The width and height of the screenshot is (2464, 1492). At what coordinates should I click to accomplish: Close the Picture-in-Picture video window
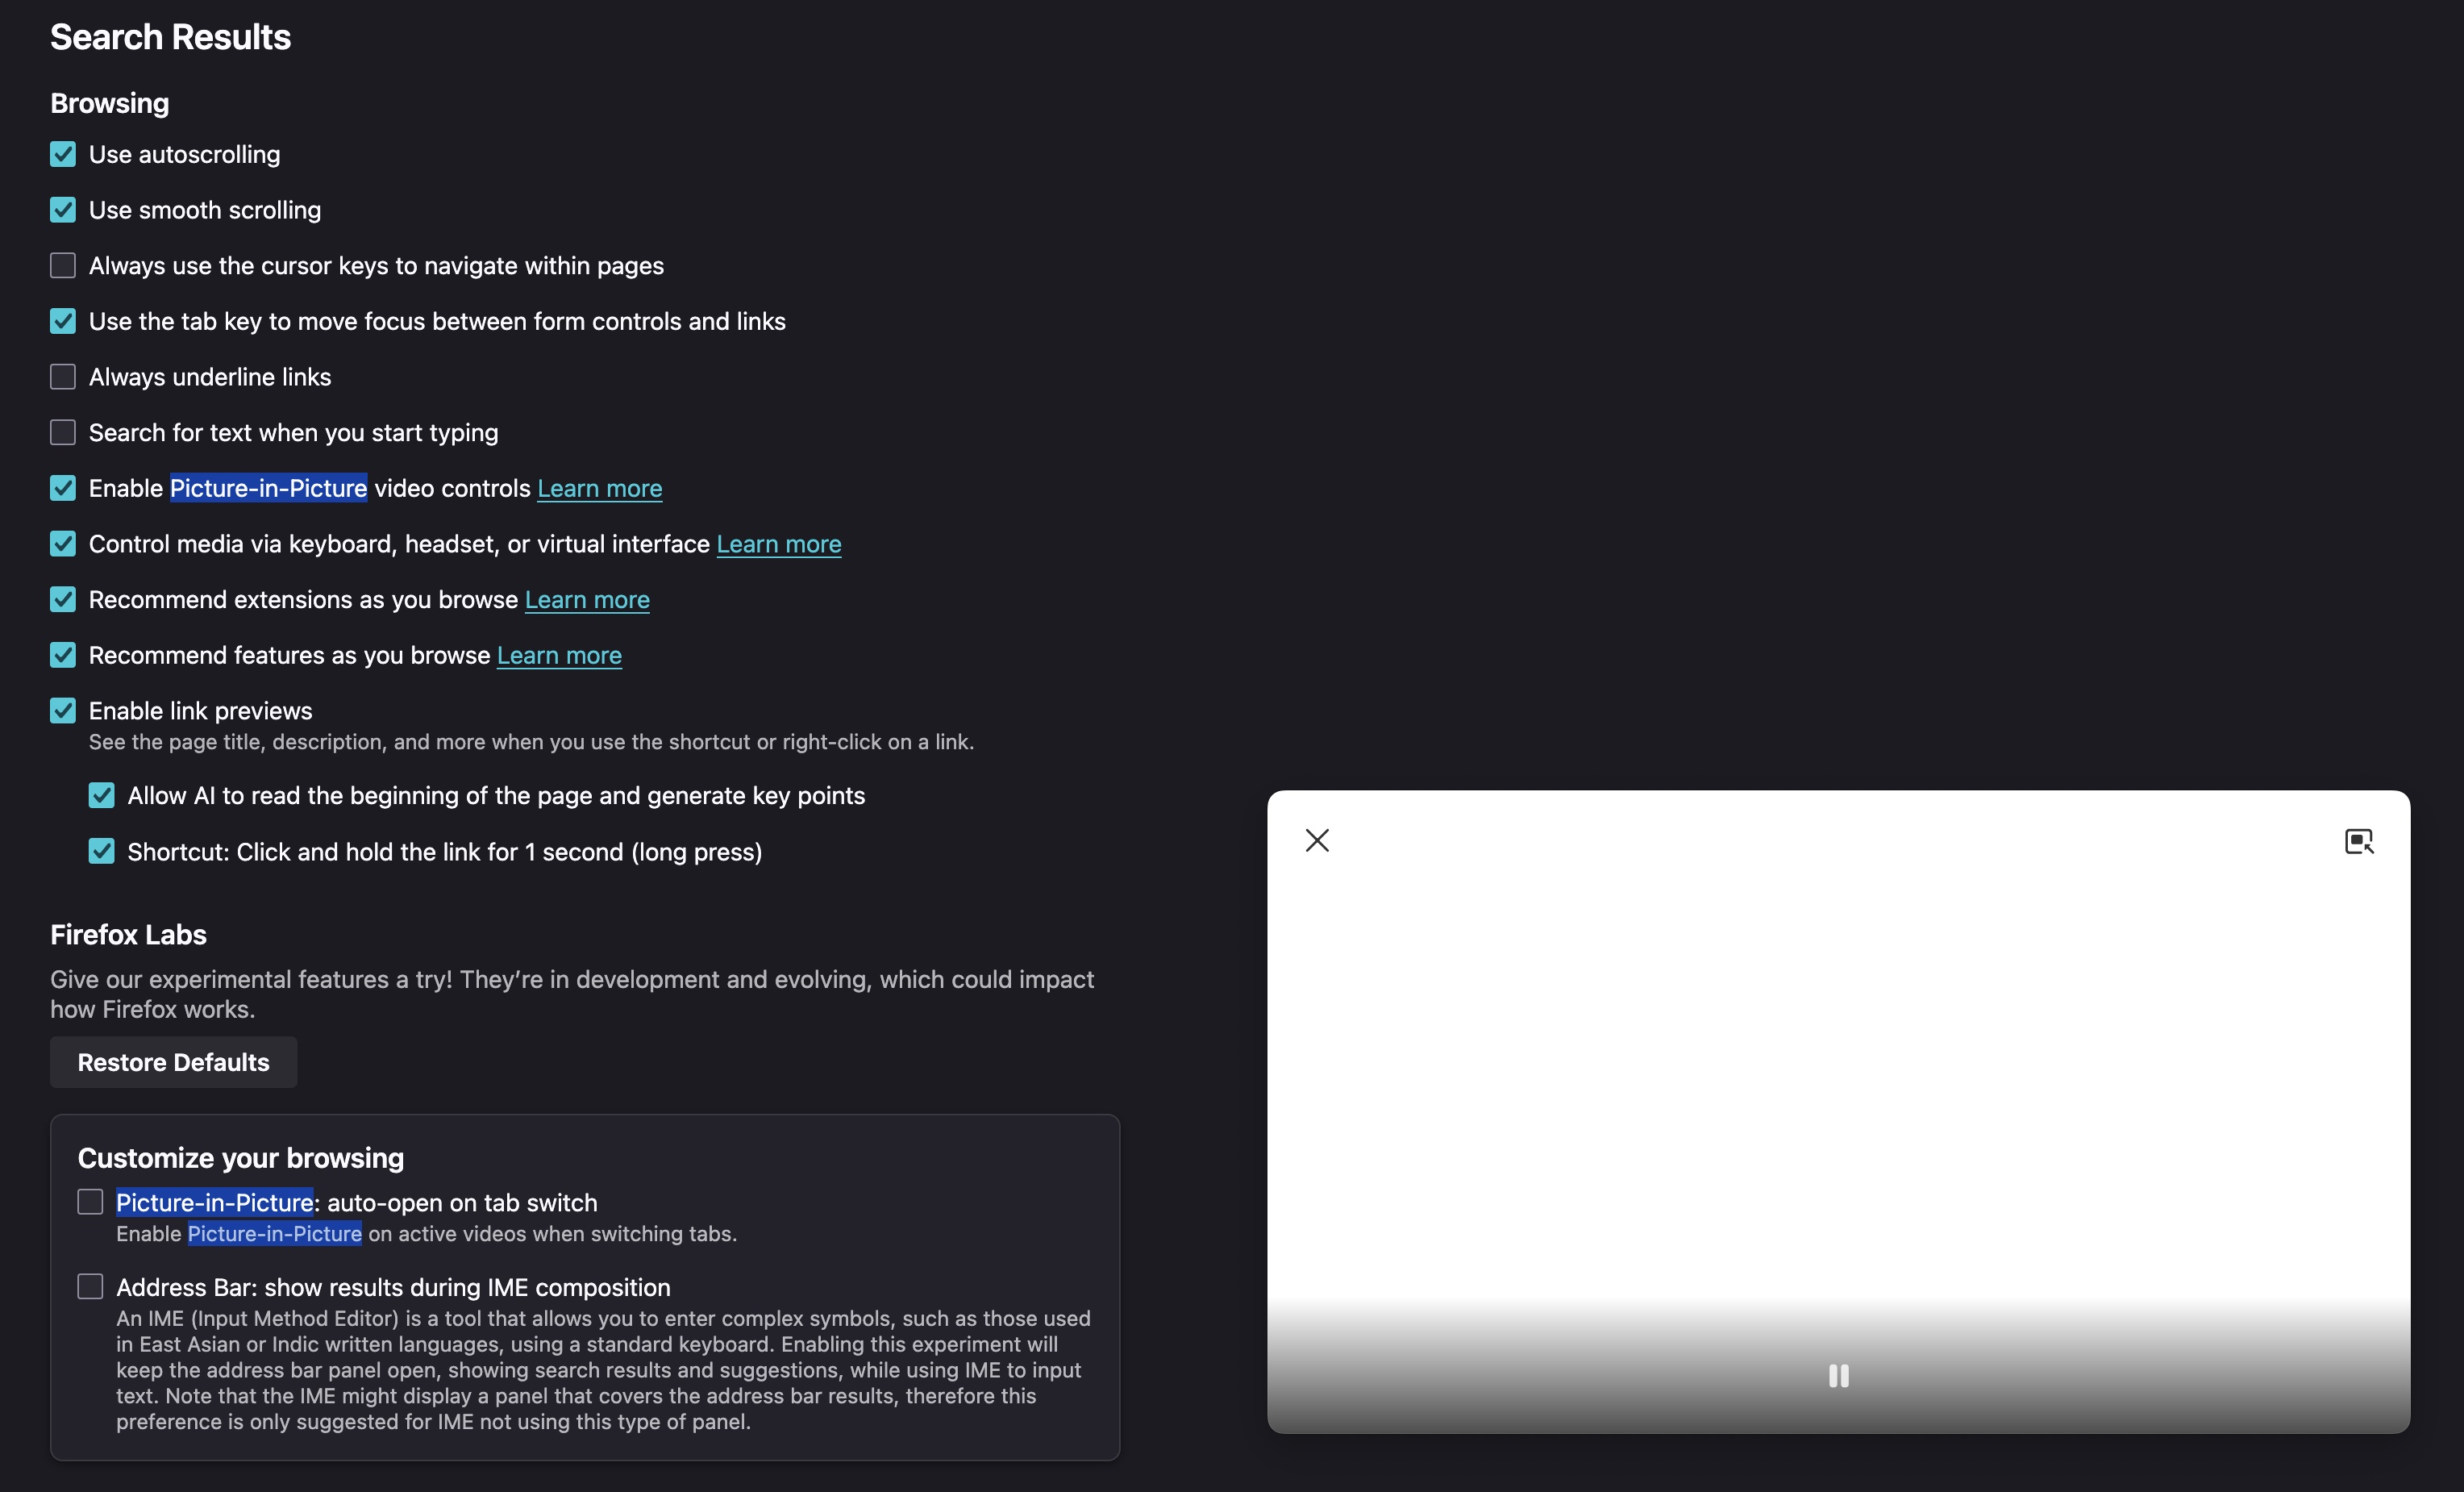tap(1317, 840)
